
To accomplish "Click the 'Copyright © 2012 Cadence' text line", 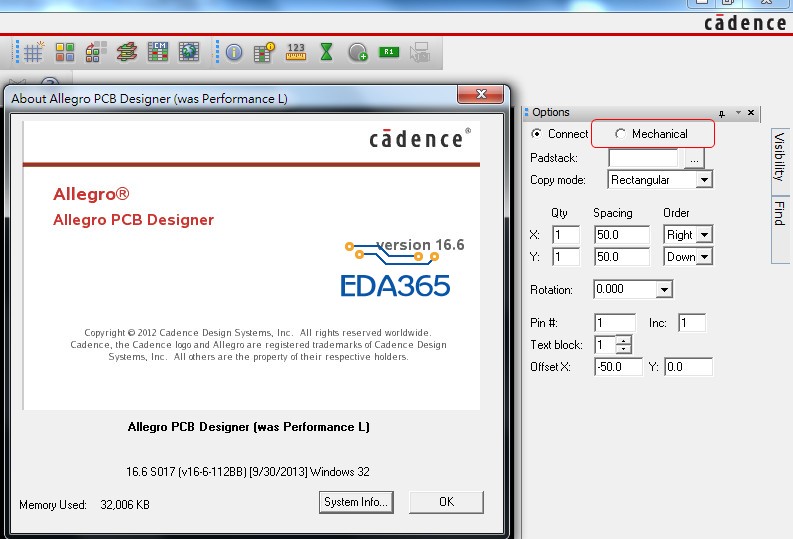I will [x=258, y=333].
